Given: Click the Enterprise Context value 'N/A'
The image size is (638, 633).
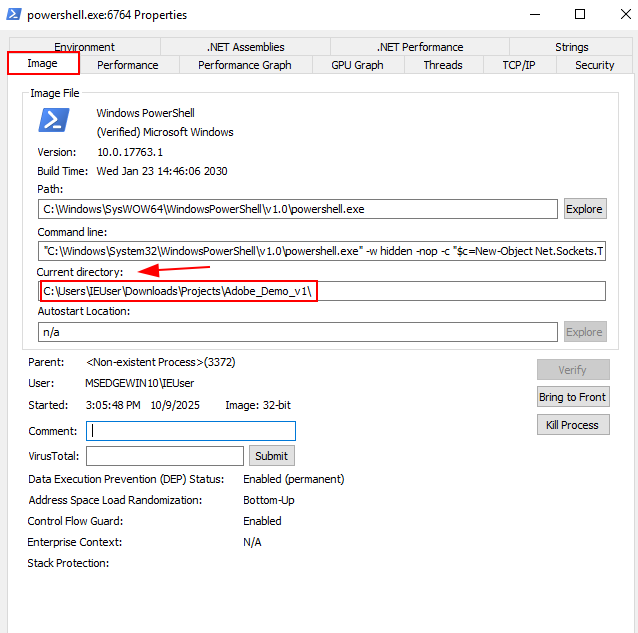Looking at the screenshot, I should coord(252,542).
